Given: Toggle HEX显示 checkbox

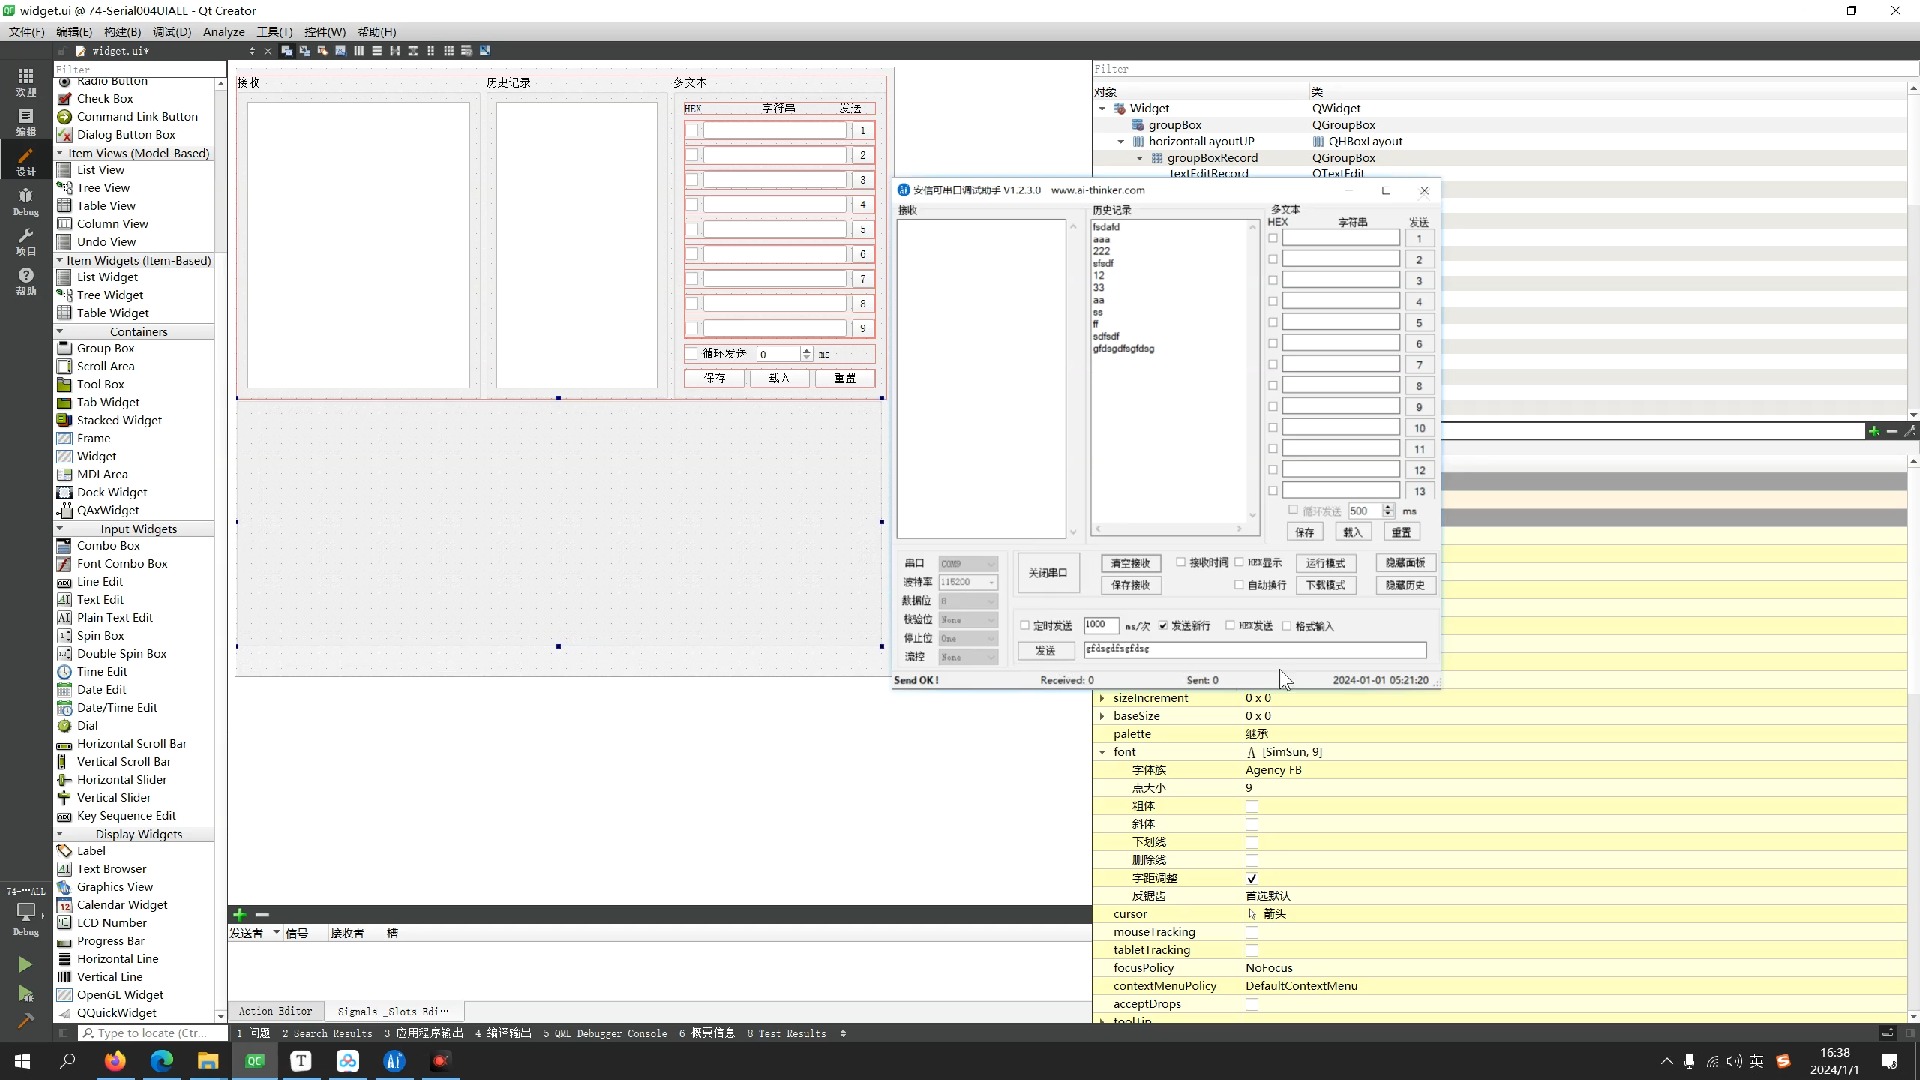Looking at the screenshot, I should (1239, 562).
